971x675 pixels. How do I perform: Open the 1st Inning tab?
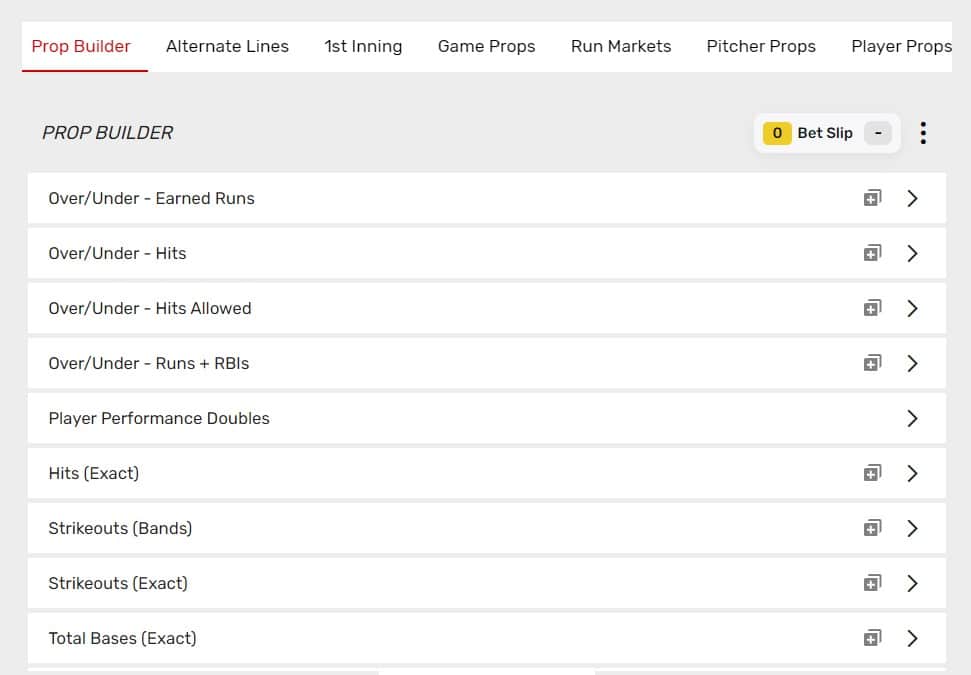point(363,46)
